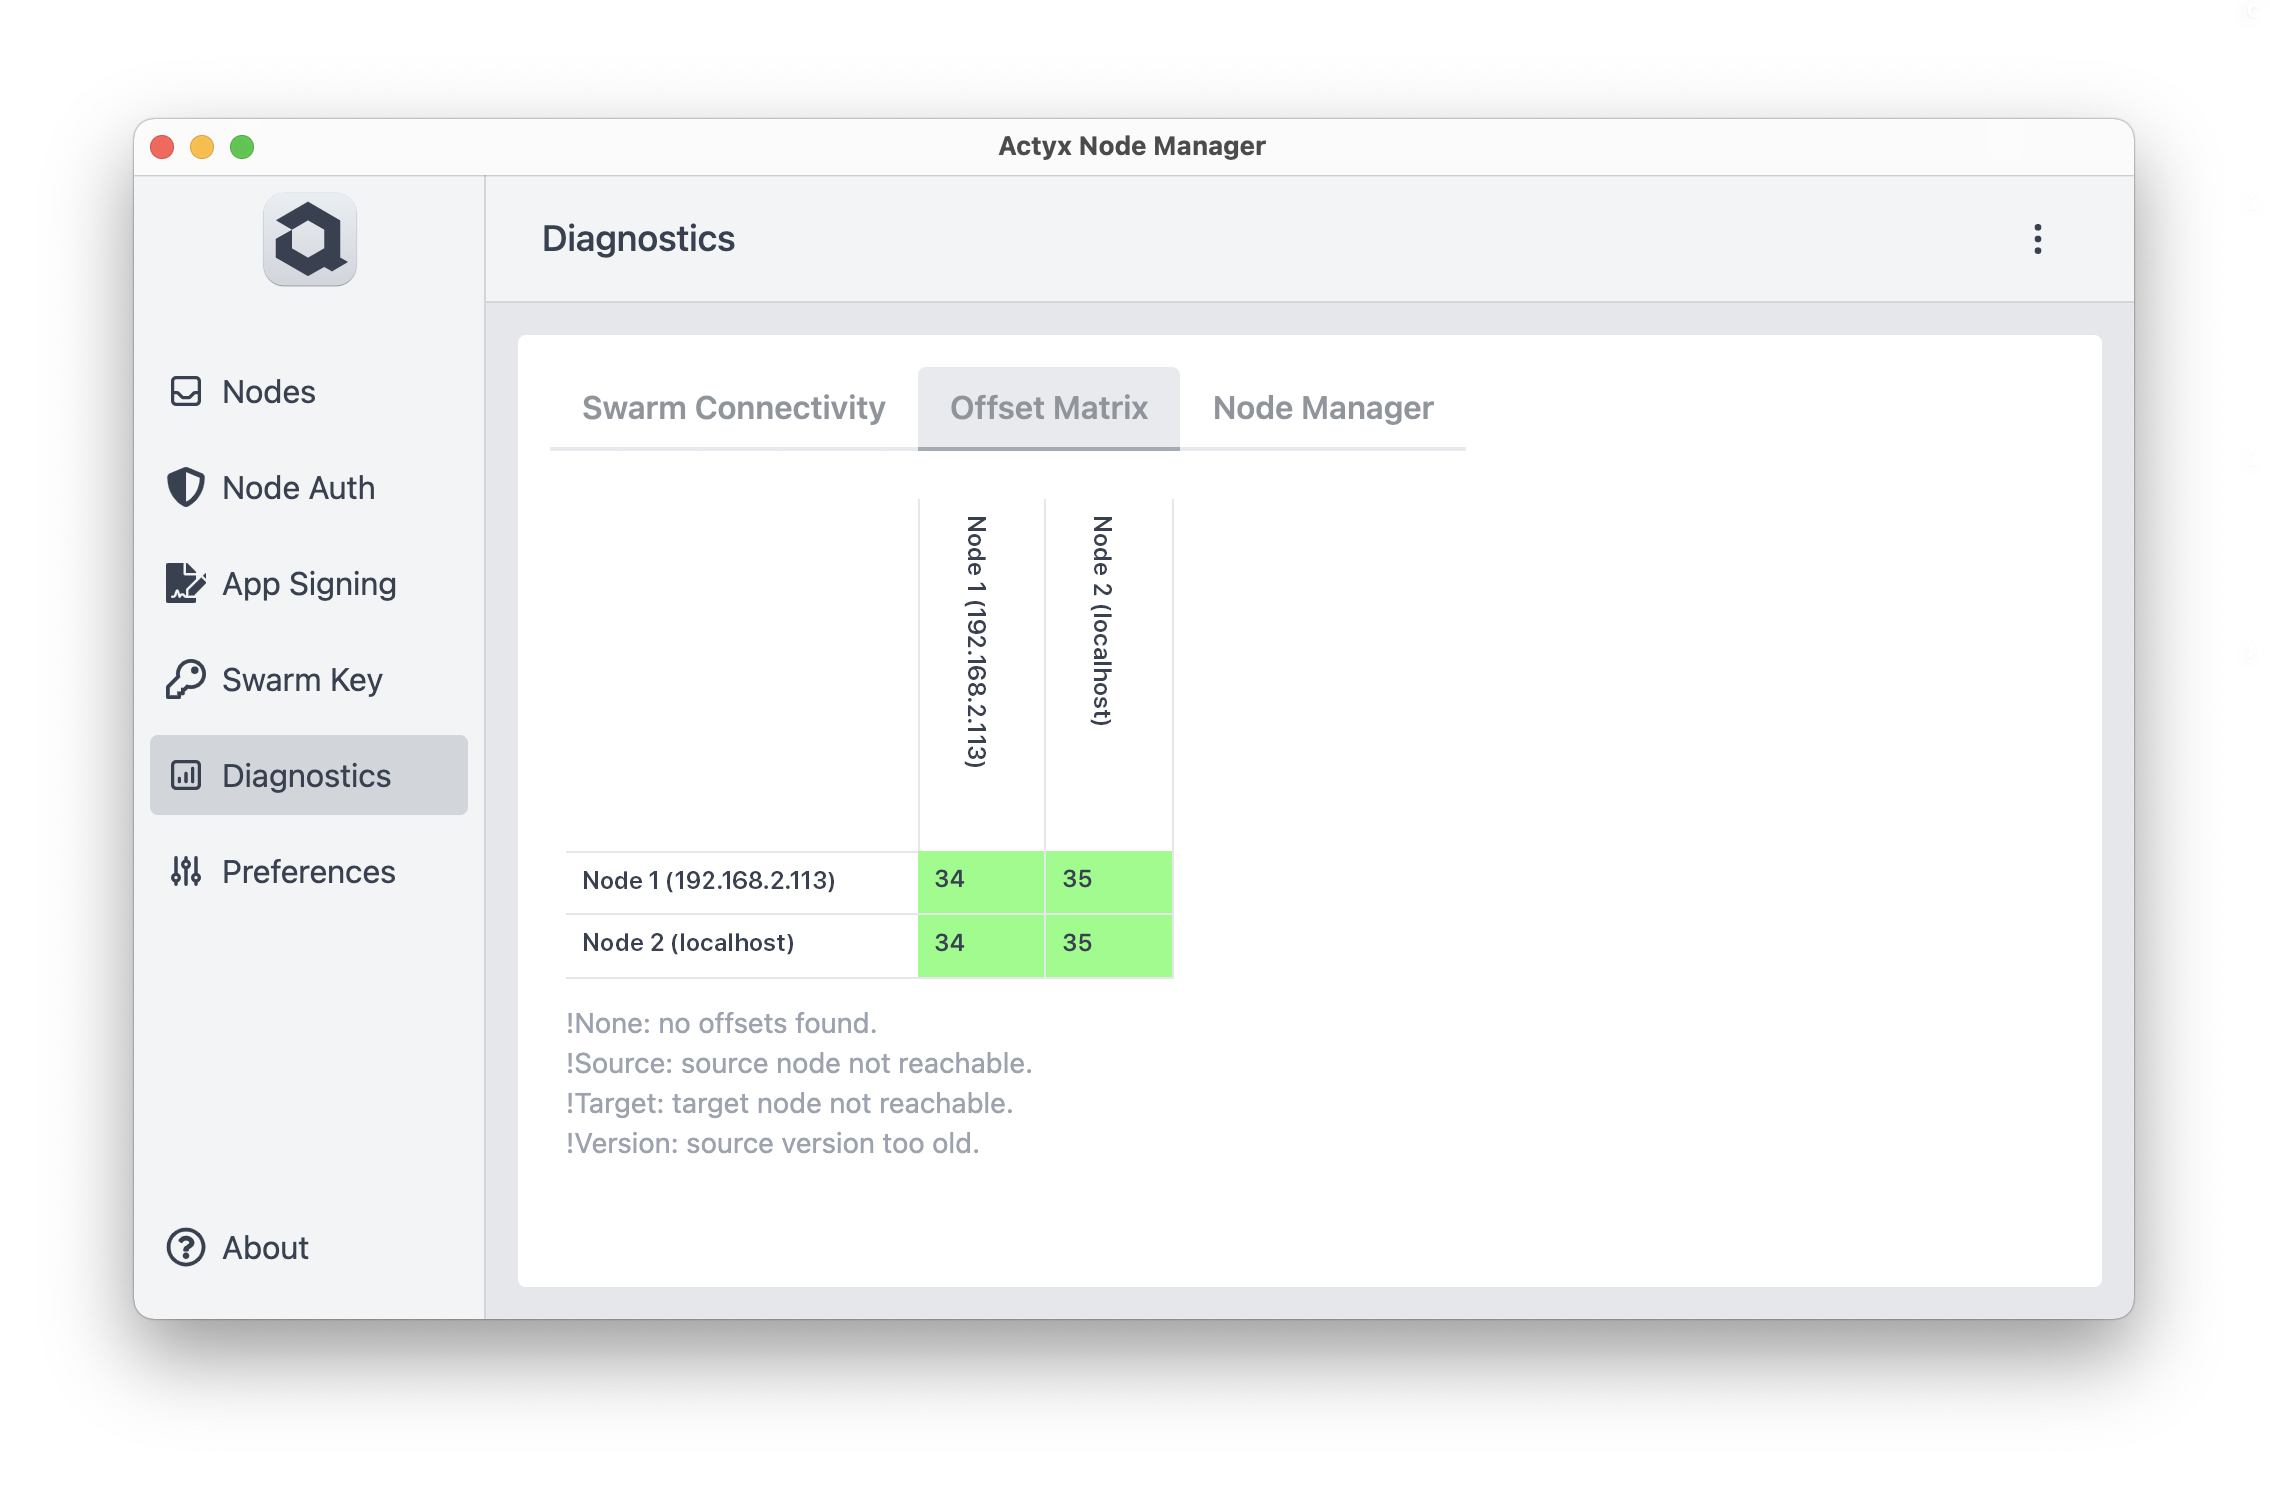Click the rotated Node 1 column header
This screenshot has width=2270, height=1499.
(977, 642)
